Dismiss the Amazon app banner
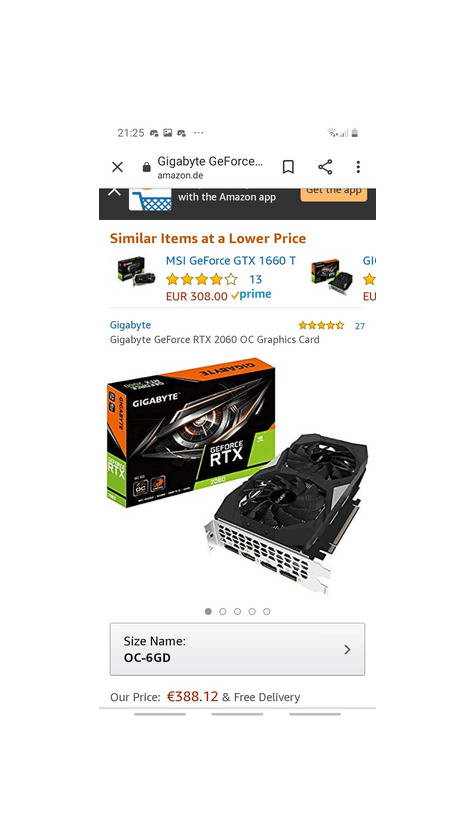 pyautogui.click(x=114, y=191)
